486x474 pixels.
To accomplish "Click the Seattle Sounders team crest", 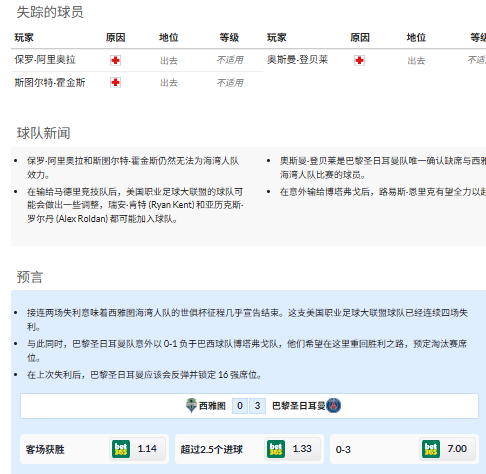I will pyautogui.click(x=191, y=405).
